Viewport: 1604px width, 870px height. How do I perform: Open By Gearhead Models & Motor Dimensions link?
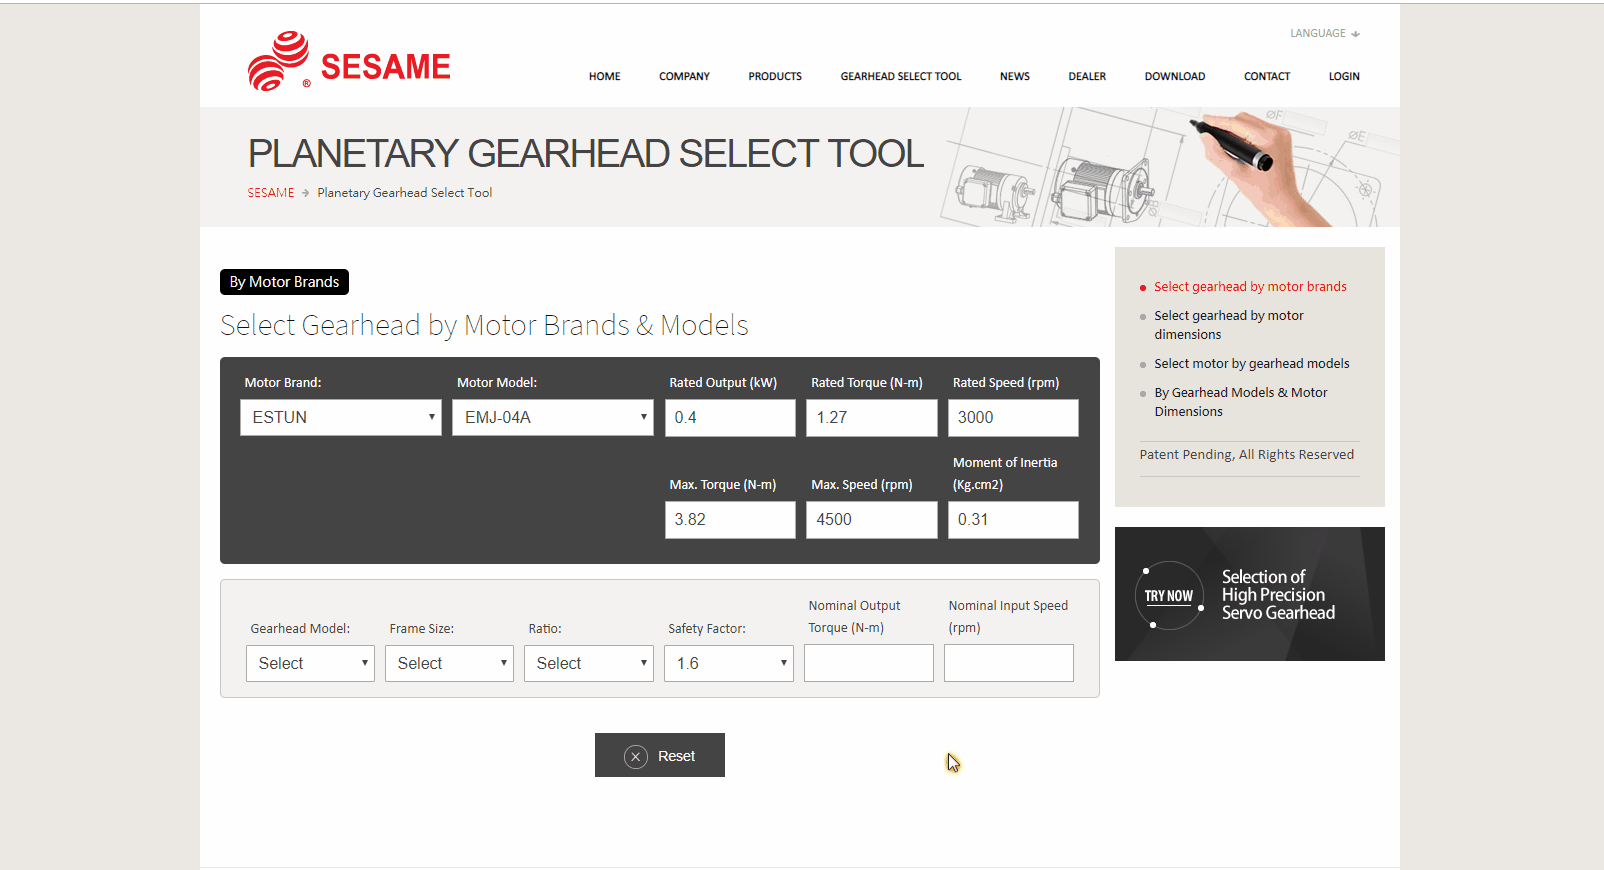click(1241, 402)
